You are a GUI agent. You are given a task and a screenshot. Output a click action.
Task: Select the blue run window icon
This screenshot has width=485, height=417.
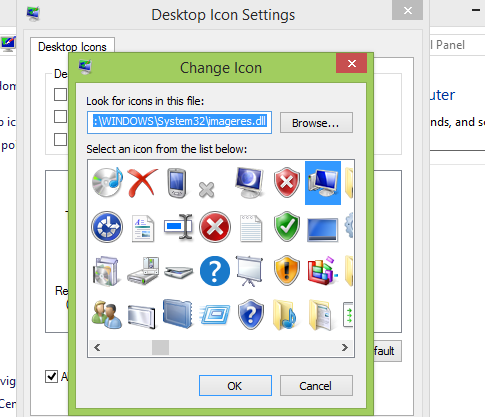[215, 314]
